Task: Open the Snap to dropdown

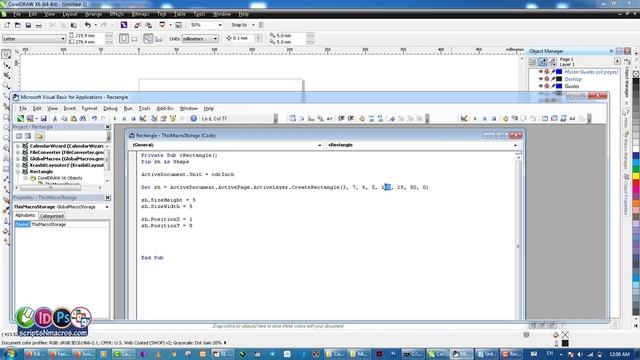Action: 253,25
